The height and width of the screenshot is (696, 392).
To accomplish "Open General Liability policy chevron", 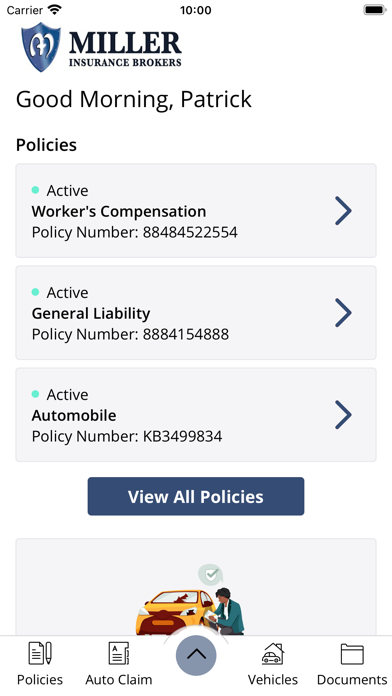I will 343,313.
